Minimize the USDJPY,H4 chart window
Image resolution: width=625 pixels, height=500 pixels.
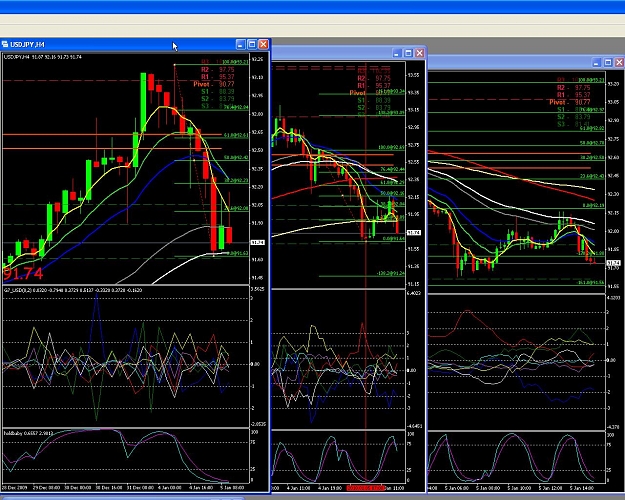[x=240, y=45]
